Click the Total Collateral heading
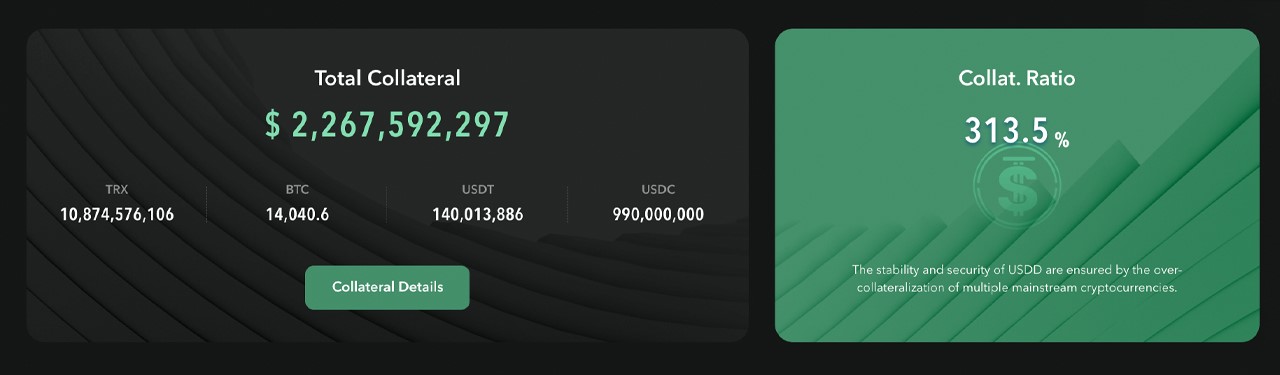Viewport: 1280px width, 375px height. [x=387, y=78]
